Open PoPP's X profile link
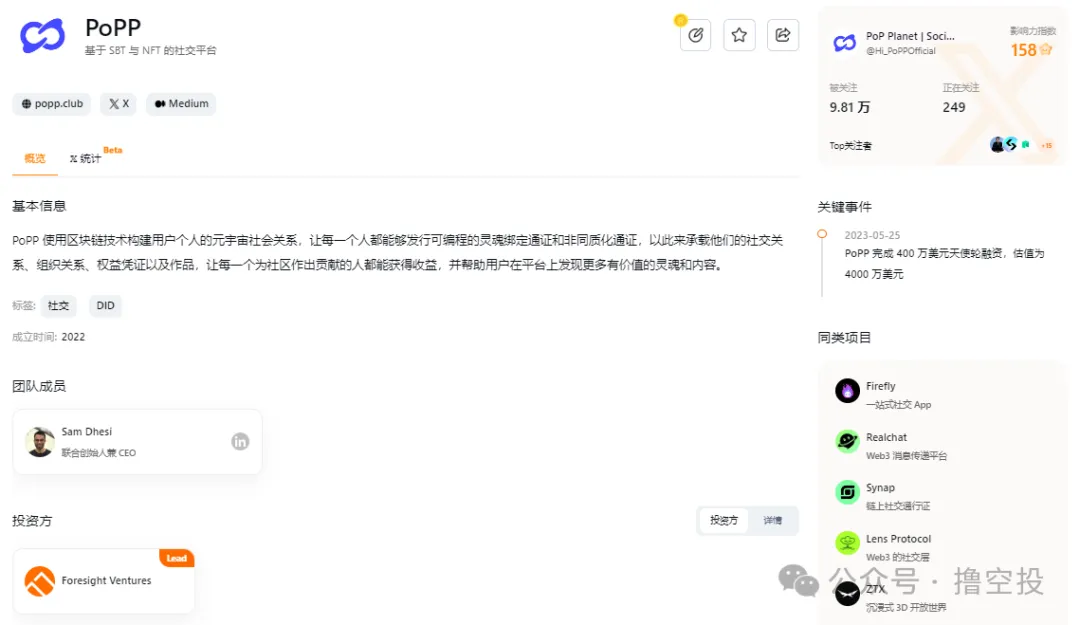This screenshot has height=625, width=1080. [118, 104]
